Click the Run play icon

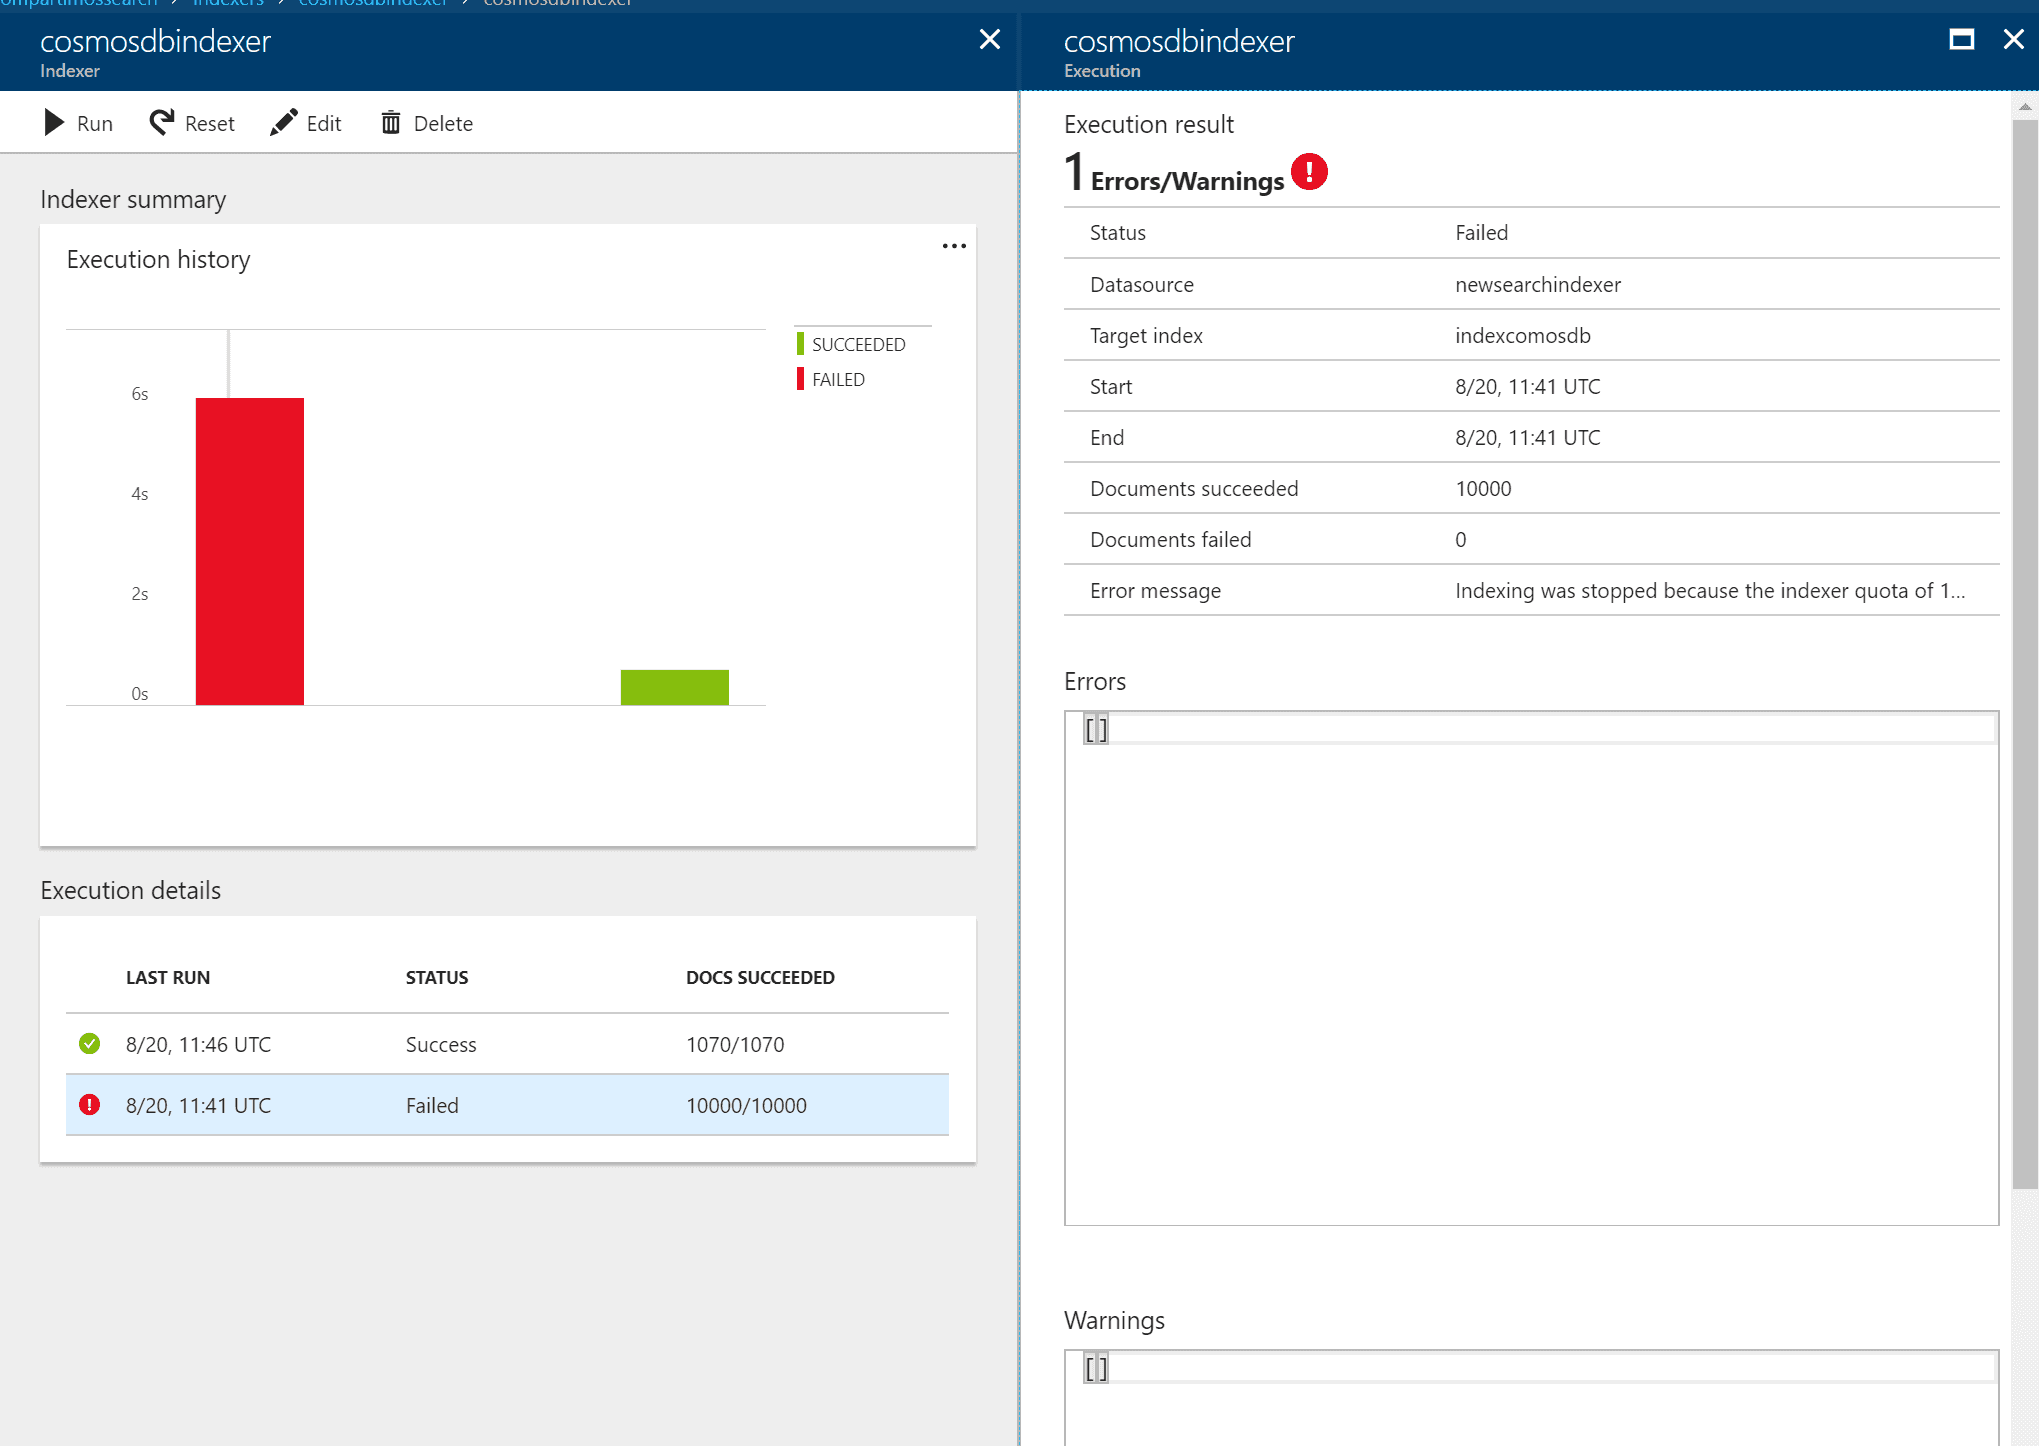tap(54, 123)
